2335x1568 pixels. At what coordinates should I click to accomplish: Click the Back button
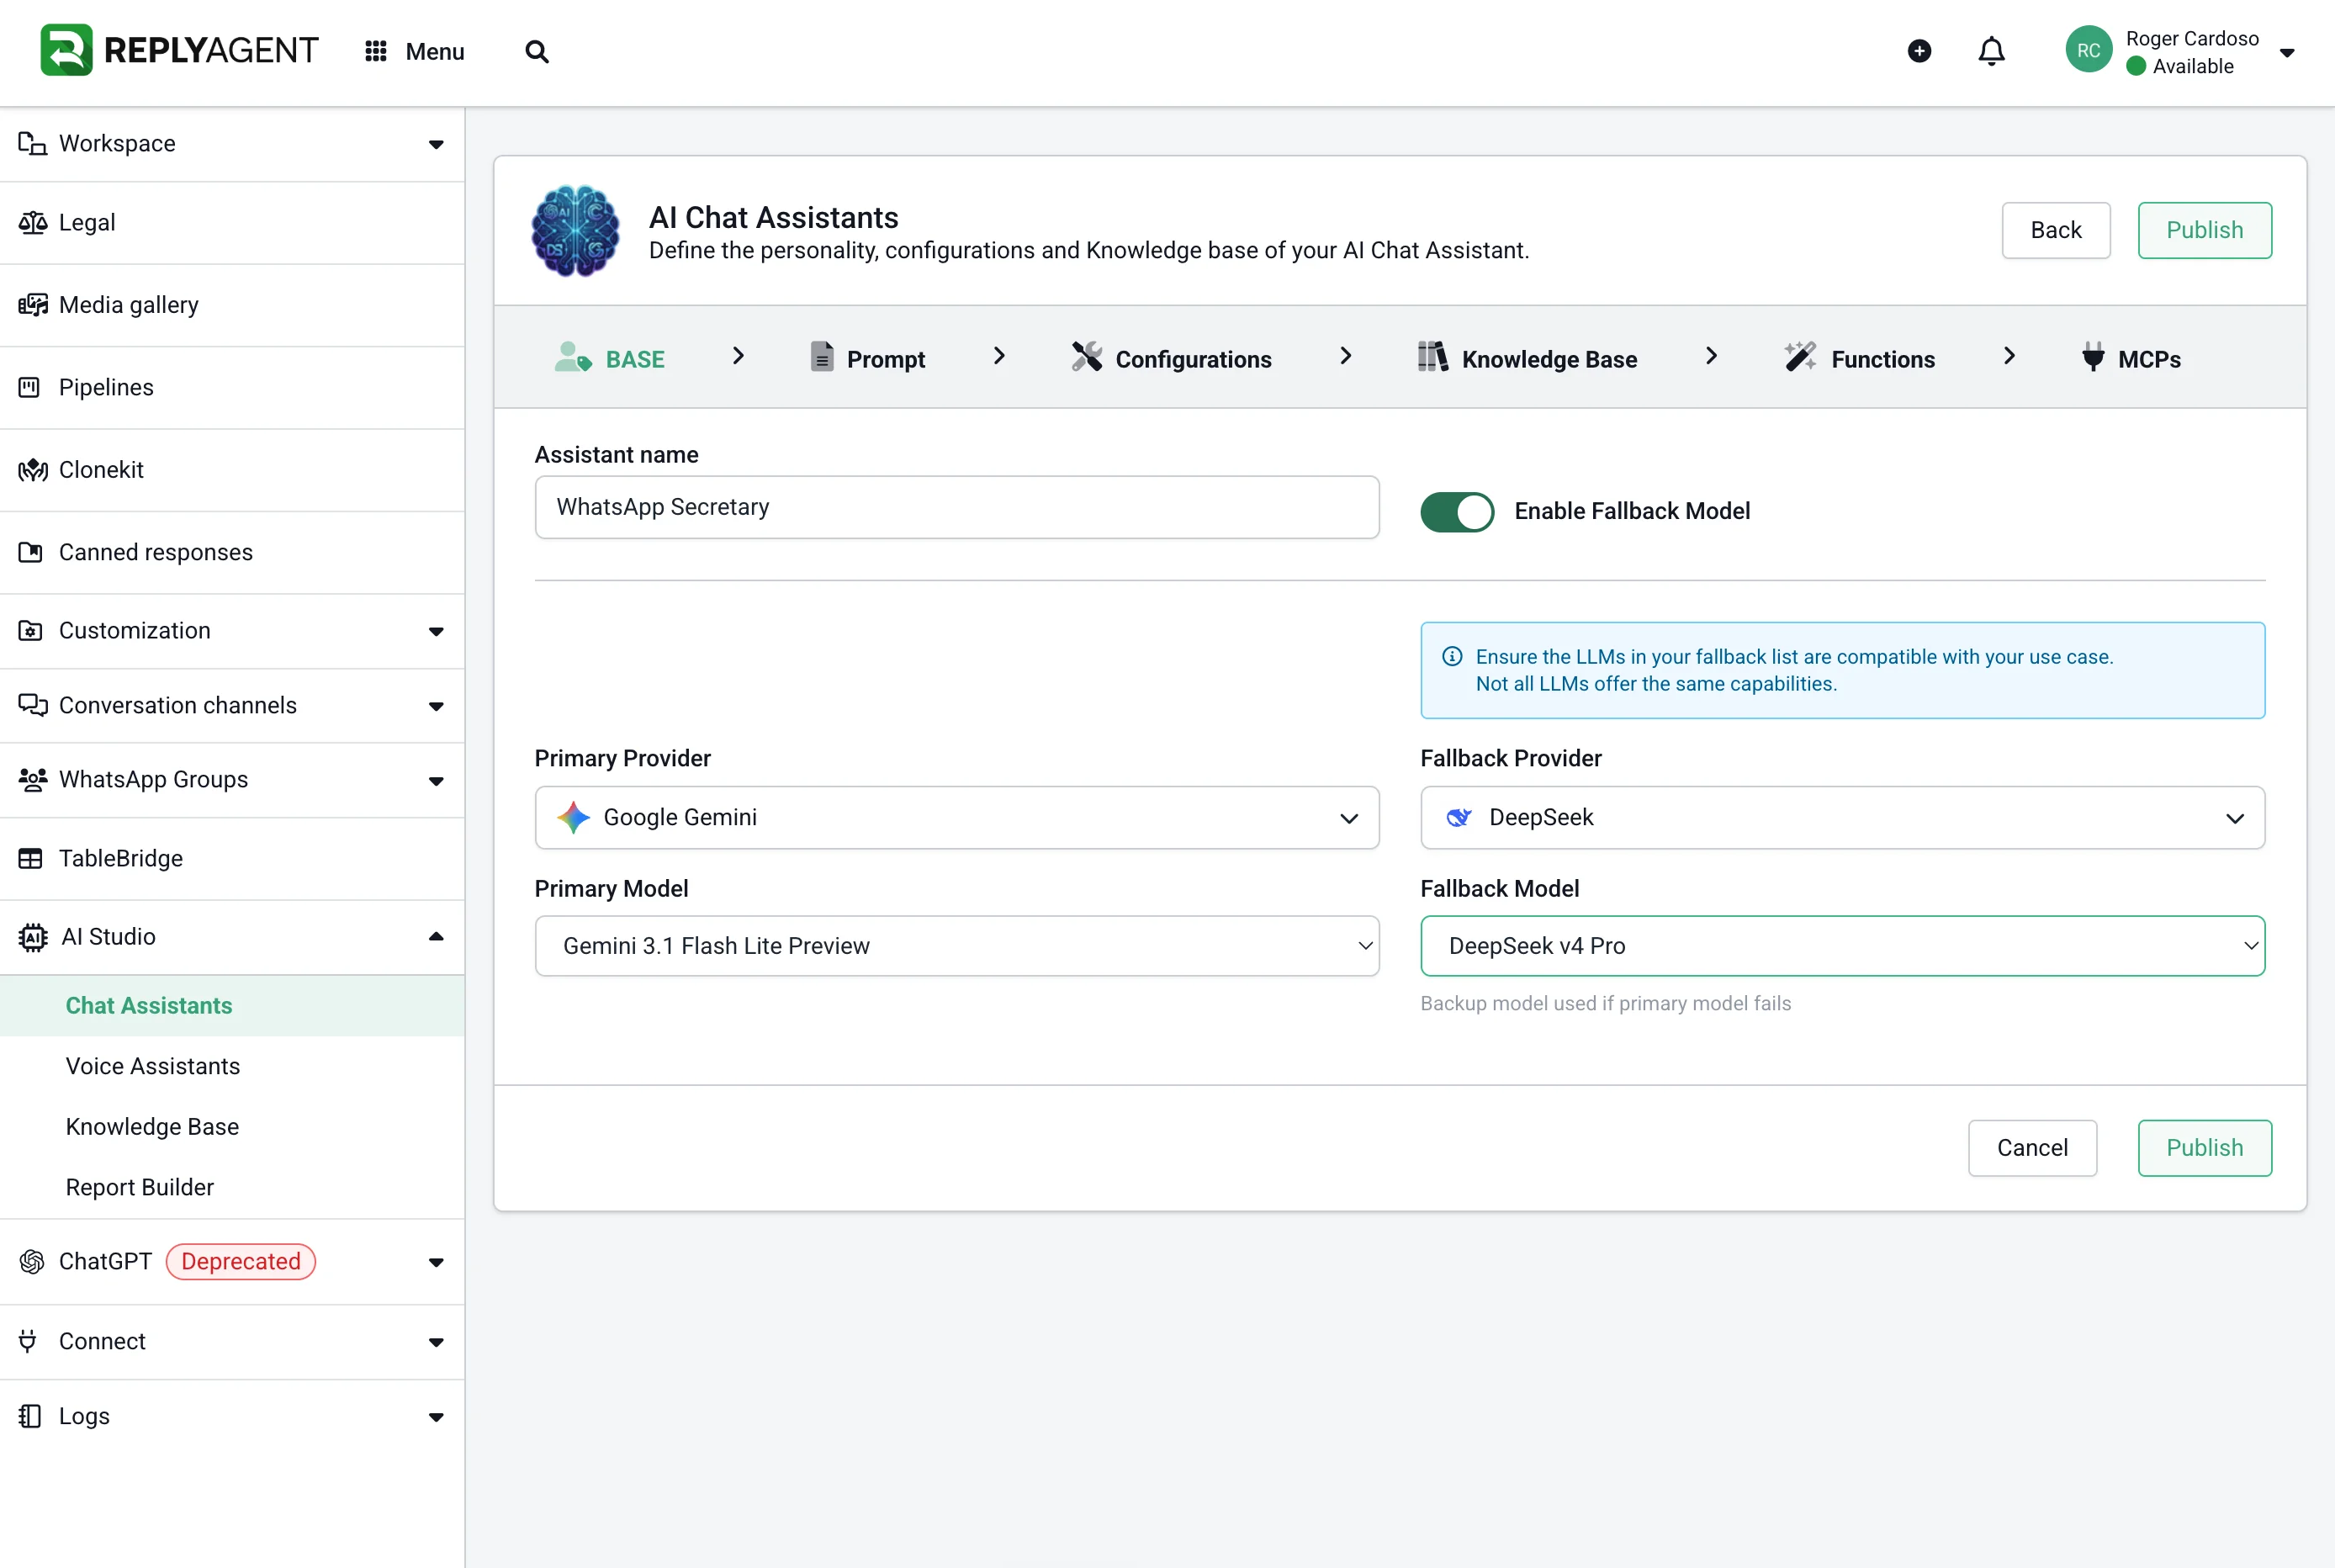pos(2055,230)
